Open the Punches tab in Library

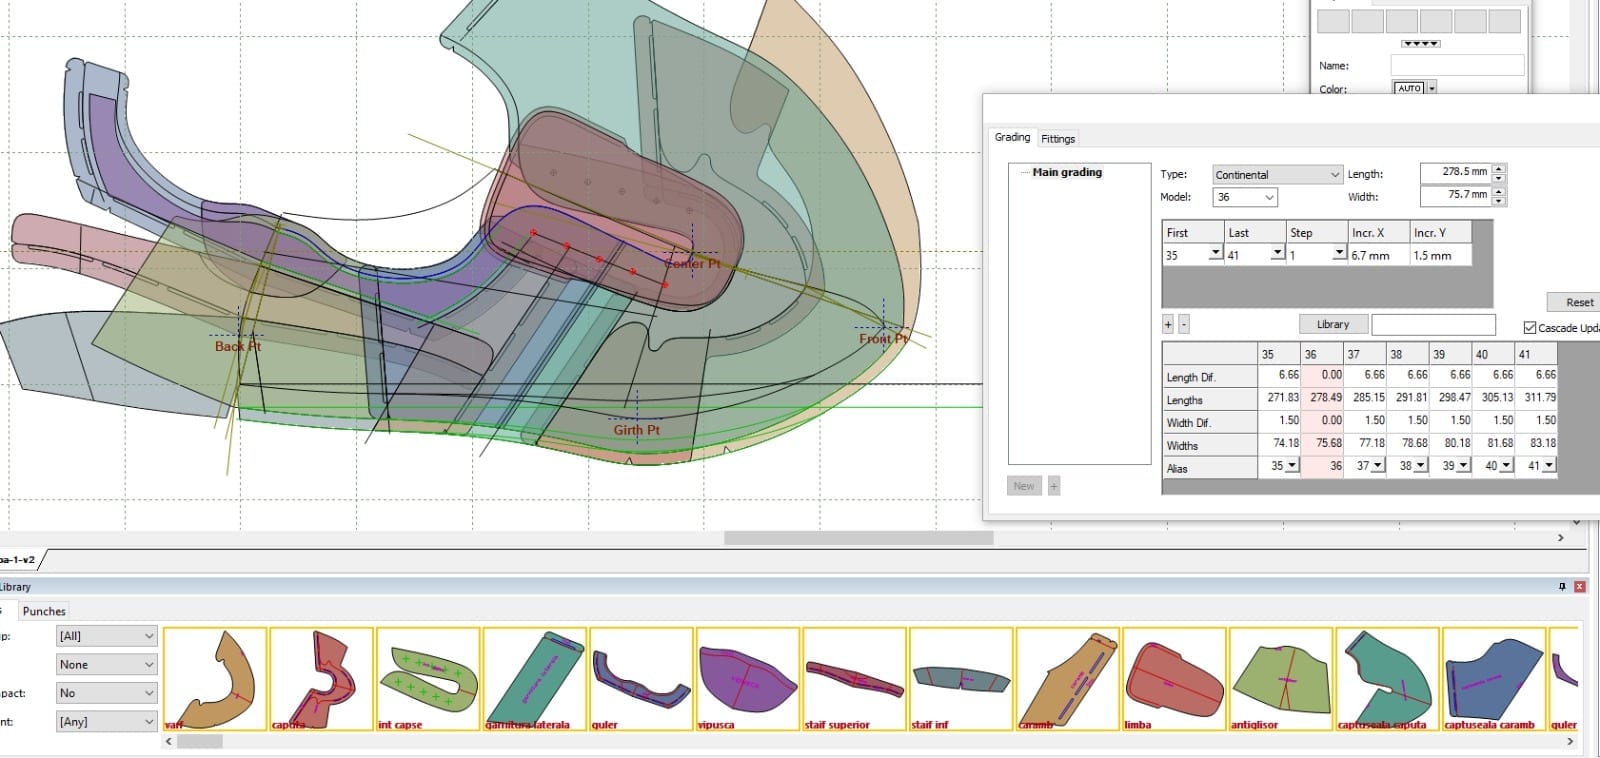[x=44, y=611]
